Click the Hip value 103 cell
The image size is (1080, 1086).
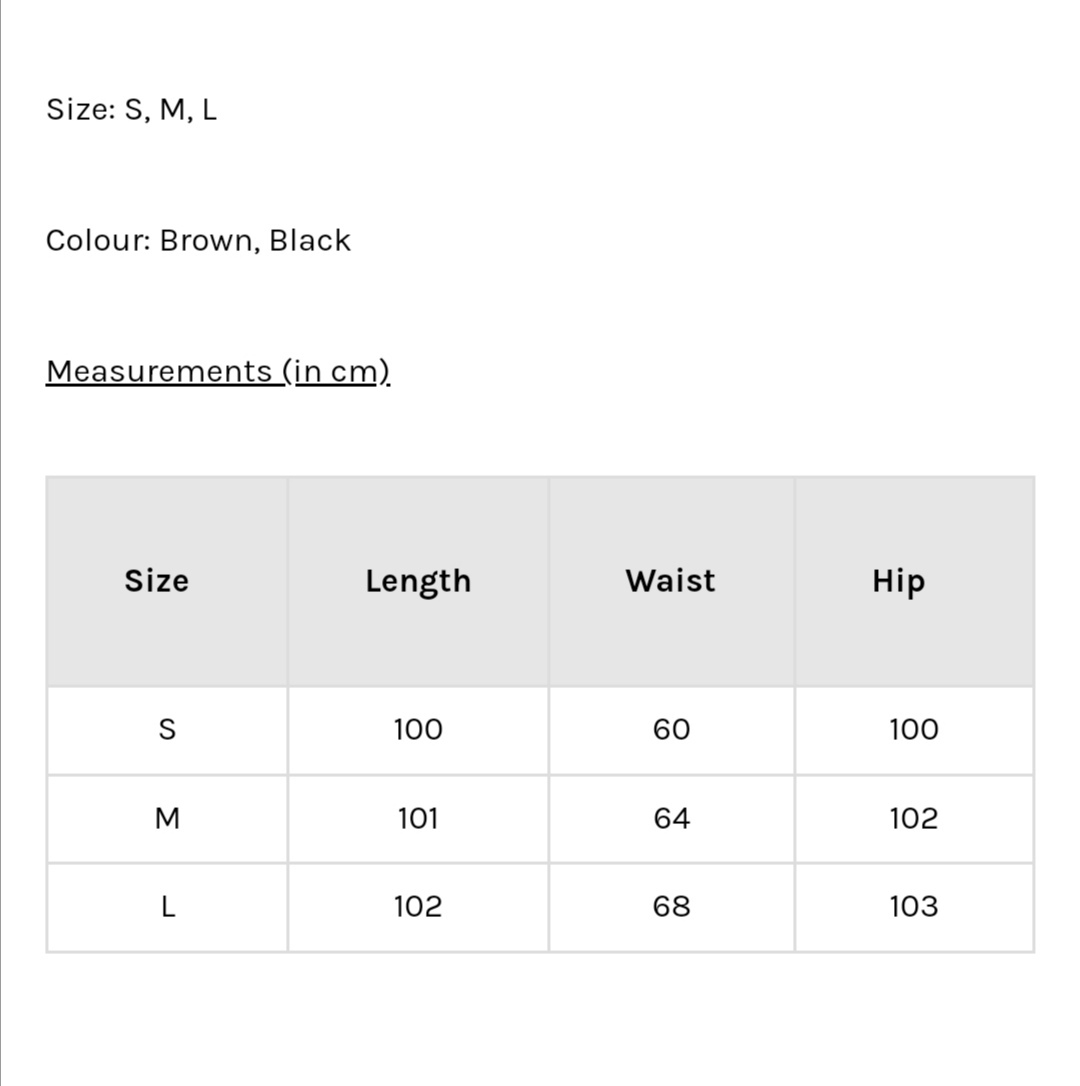coord(914,907)
